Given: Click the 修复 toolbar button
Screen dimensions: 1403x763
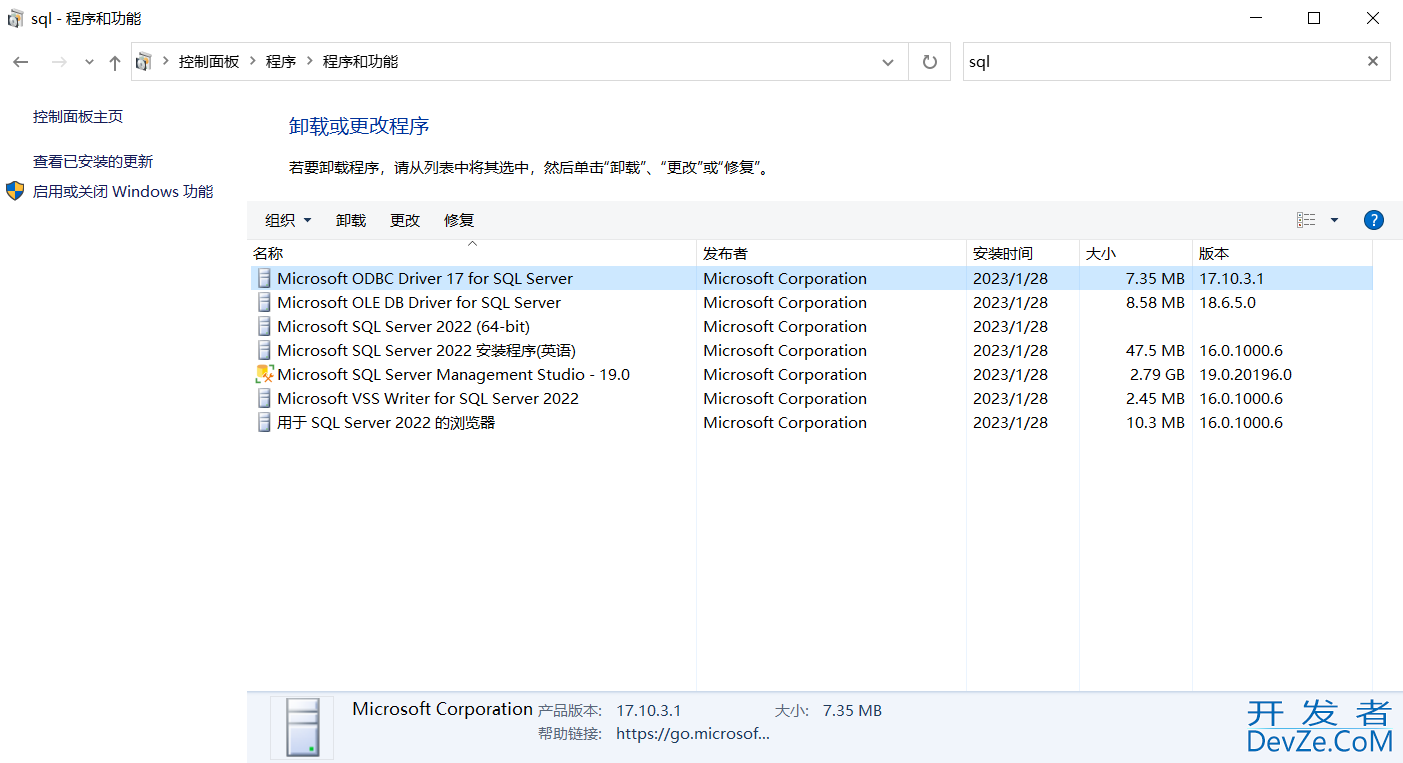Looking at the screenshot, I should (x=459, y=221).
